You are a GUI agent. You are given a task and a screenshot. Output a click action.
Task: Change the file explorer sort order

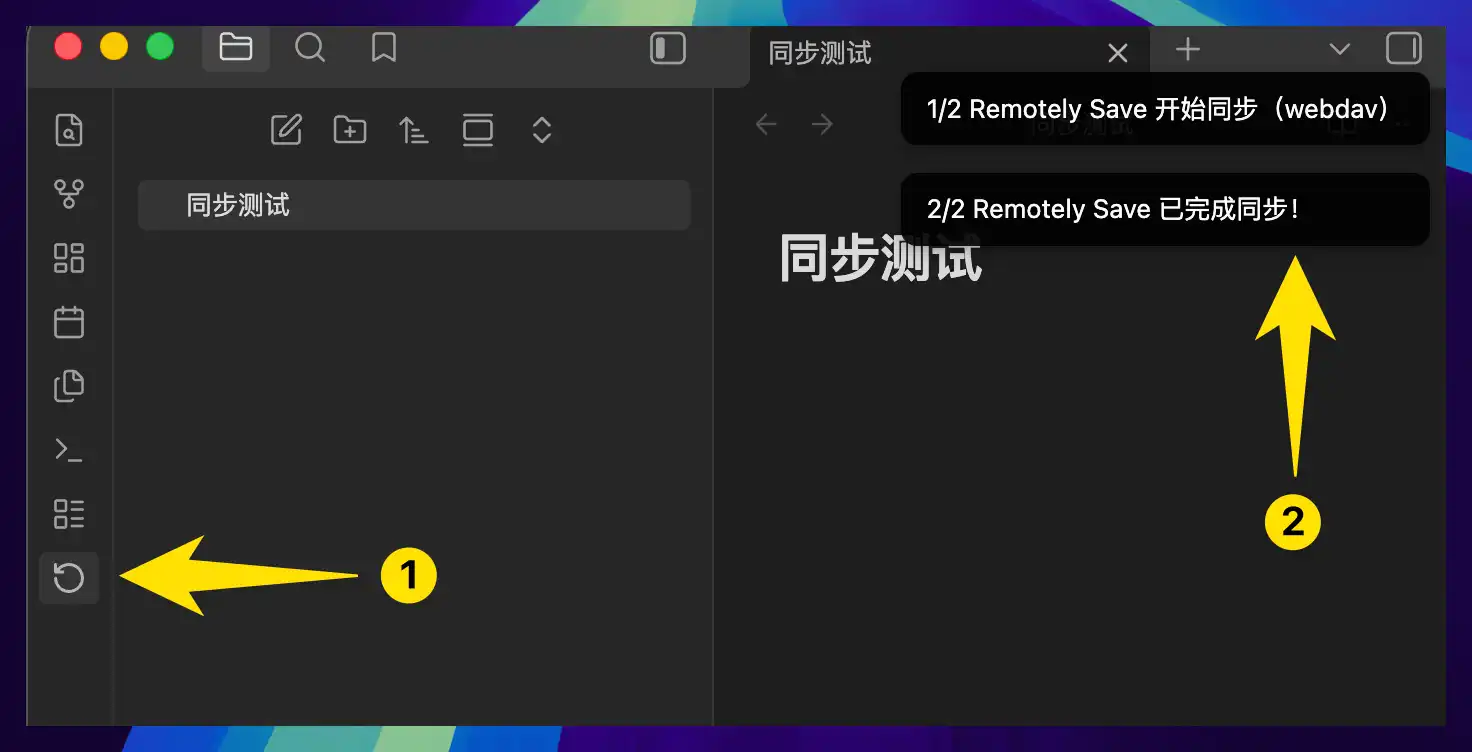click(414, 130)
